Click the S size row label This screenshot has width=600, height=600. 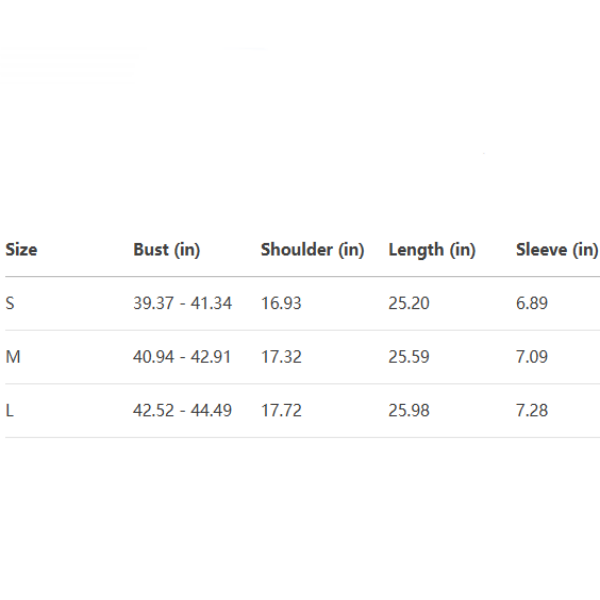click(10, 303)
